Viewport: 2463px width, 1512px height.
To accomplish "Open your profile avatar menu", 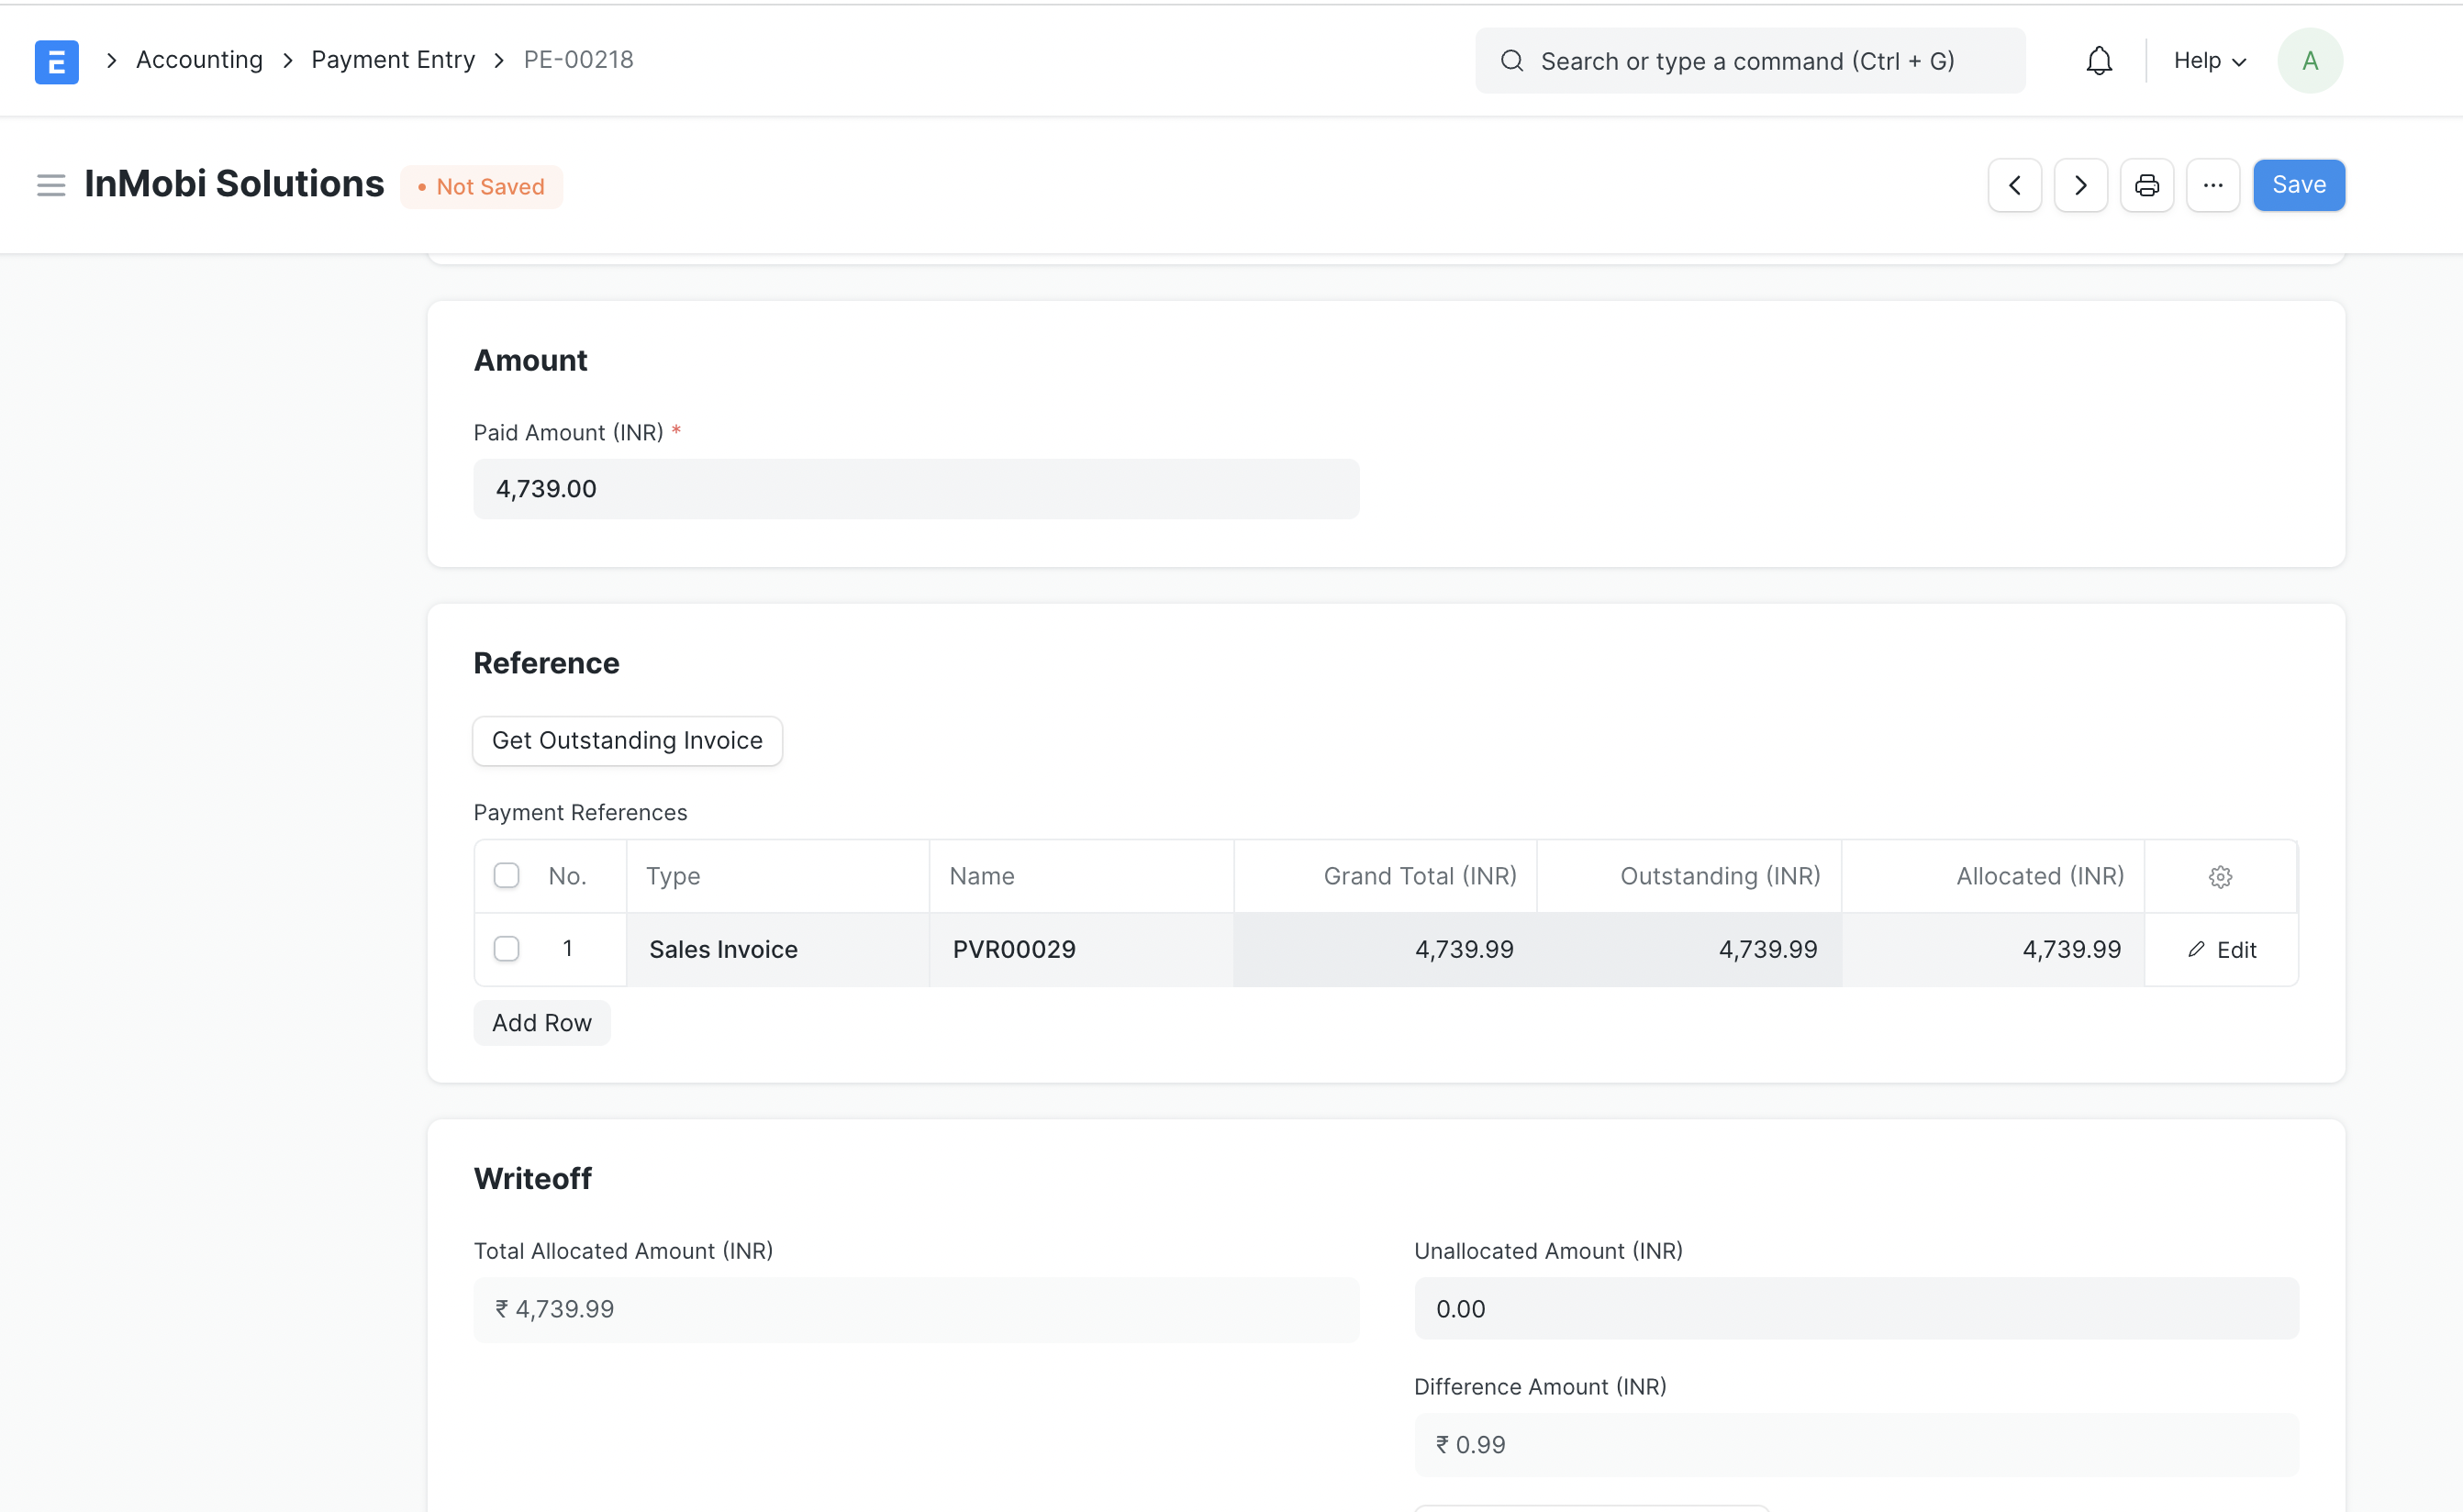I will tap(2309, 60).
